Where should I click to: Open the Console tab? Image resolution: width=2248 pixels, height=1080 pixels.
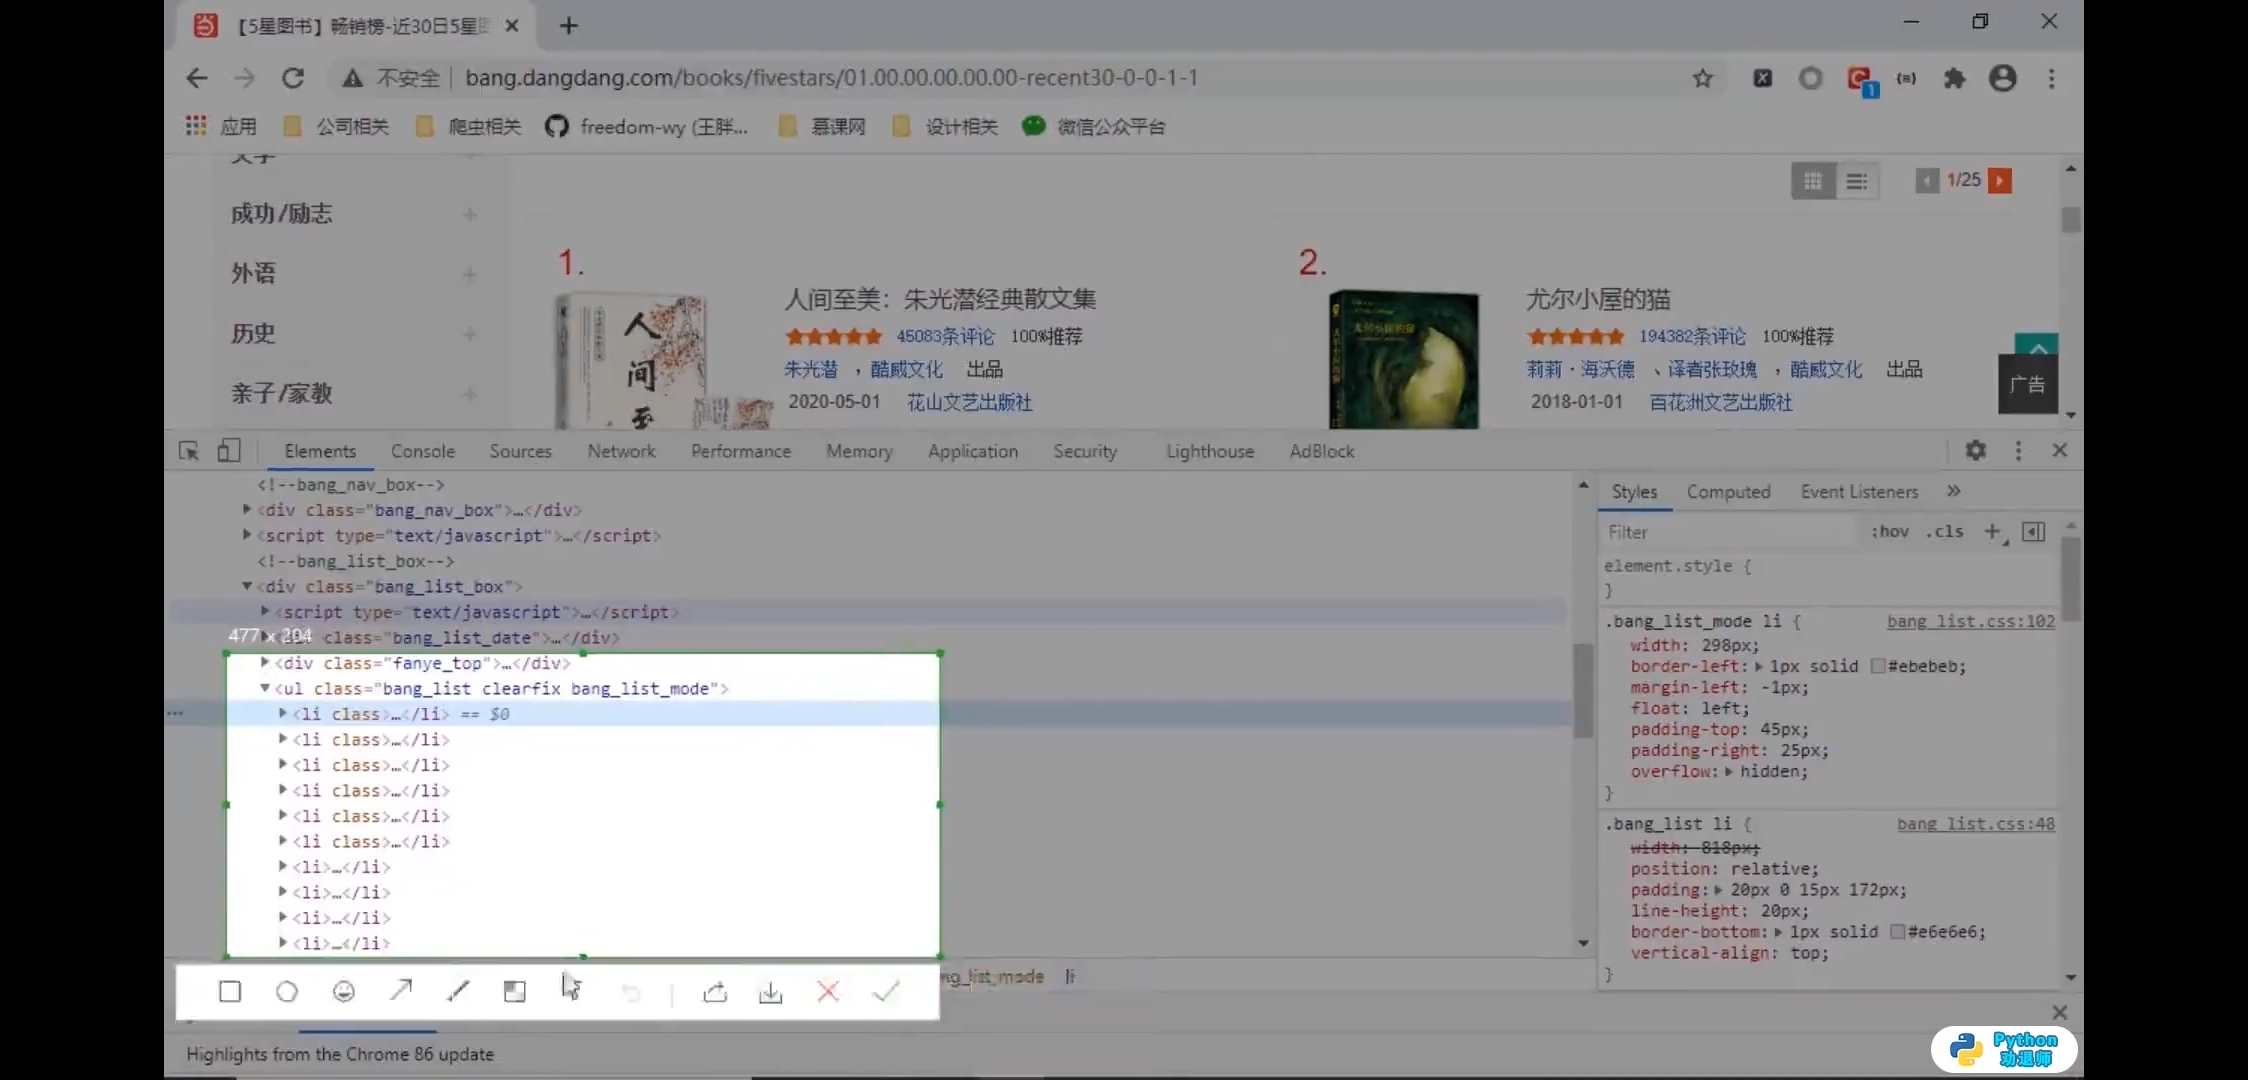pyautogui.click(x=423, y=451)
